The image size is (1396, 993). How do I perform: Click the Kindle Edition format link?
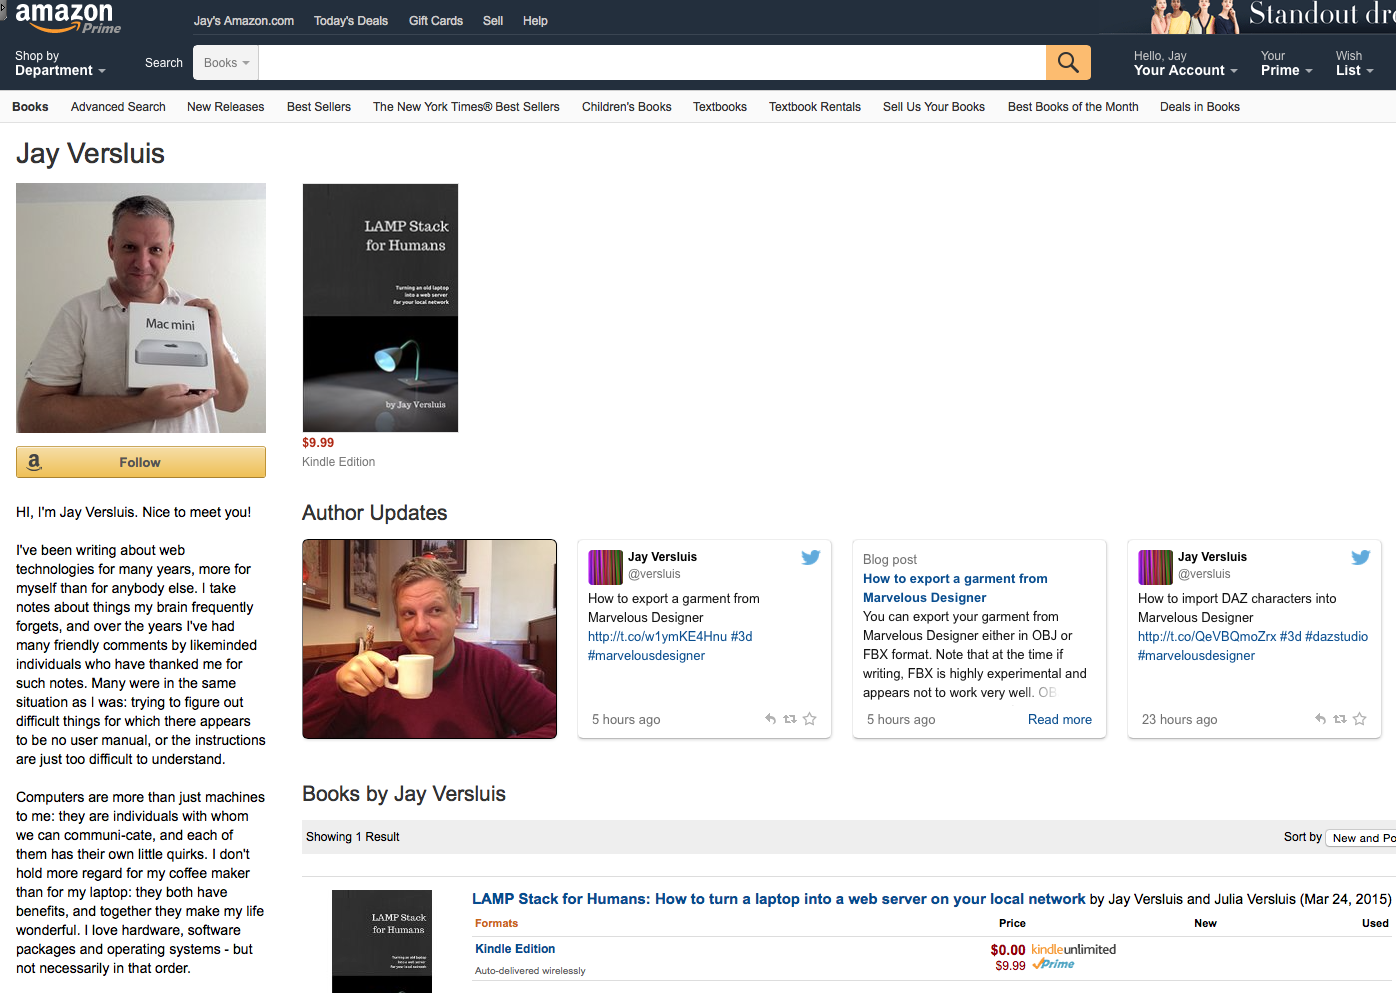click(515, 949)
